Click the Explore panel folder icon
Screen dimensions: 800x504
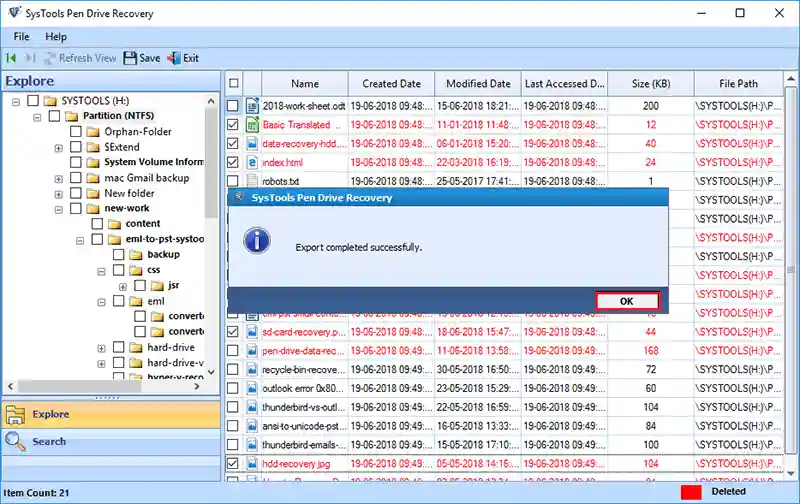tap(15, 415)
